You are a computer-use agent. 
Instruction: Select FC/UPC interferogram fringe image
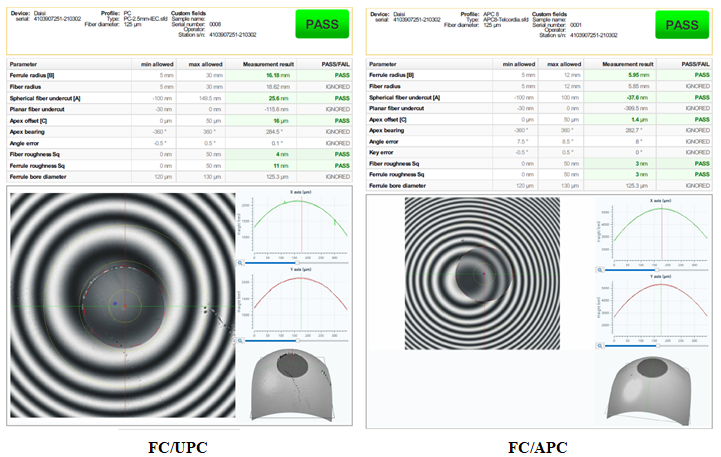pyautogui.click(x=120, y=305)
